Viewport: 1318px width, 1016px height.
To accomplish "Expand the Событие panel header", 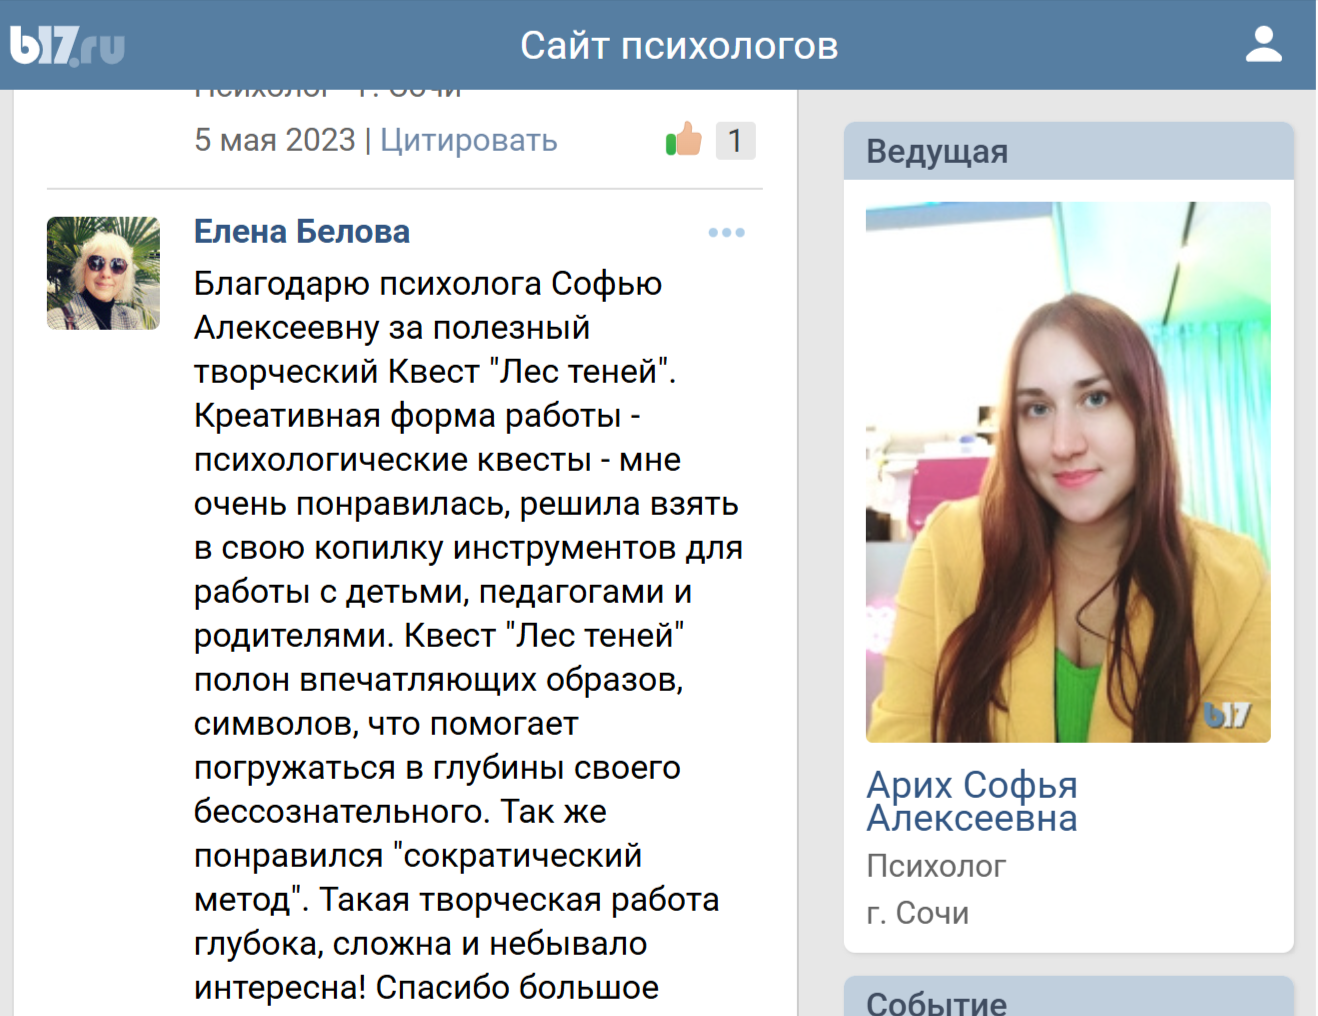I will pyautogui.click(x=1068, y=1000).
